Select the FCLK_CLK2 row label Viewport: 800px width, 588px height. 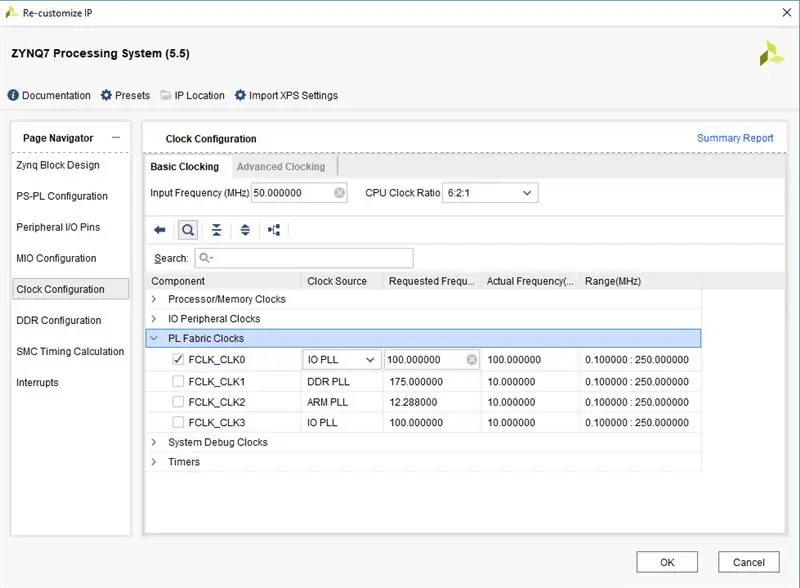coord(217,402)
